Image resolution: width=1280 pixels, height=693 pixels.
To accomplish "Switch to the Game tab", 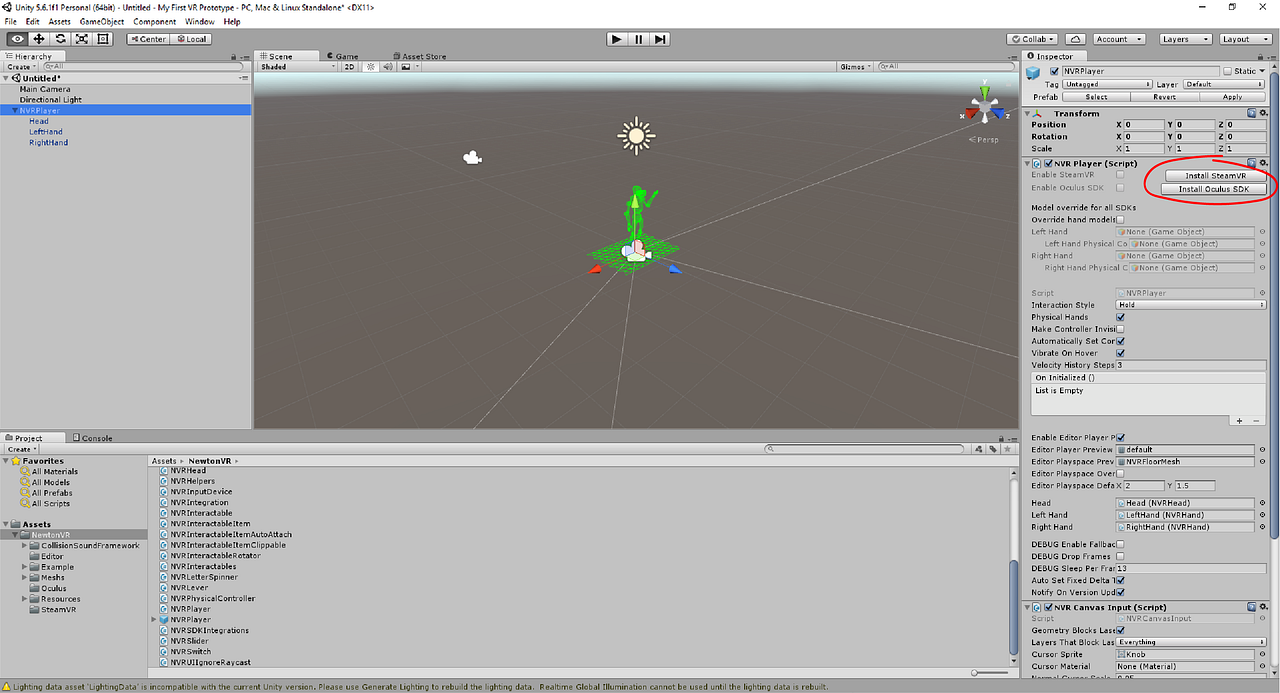I will point(345,56).
